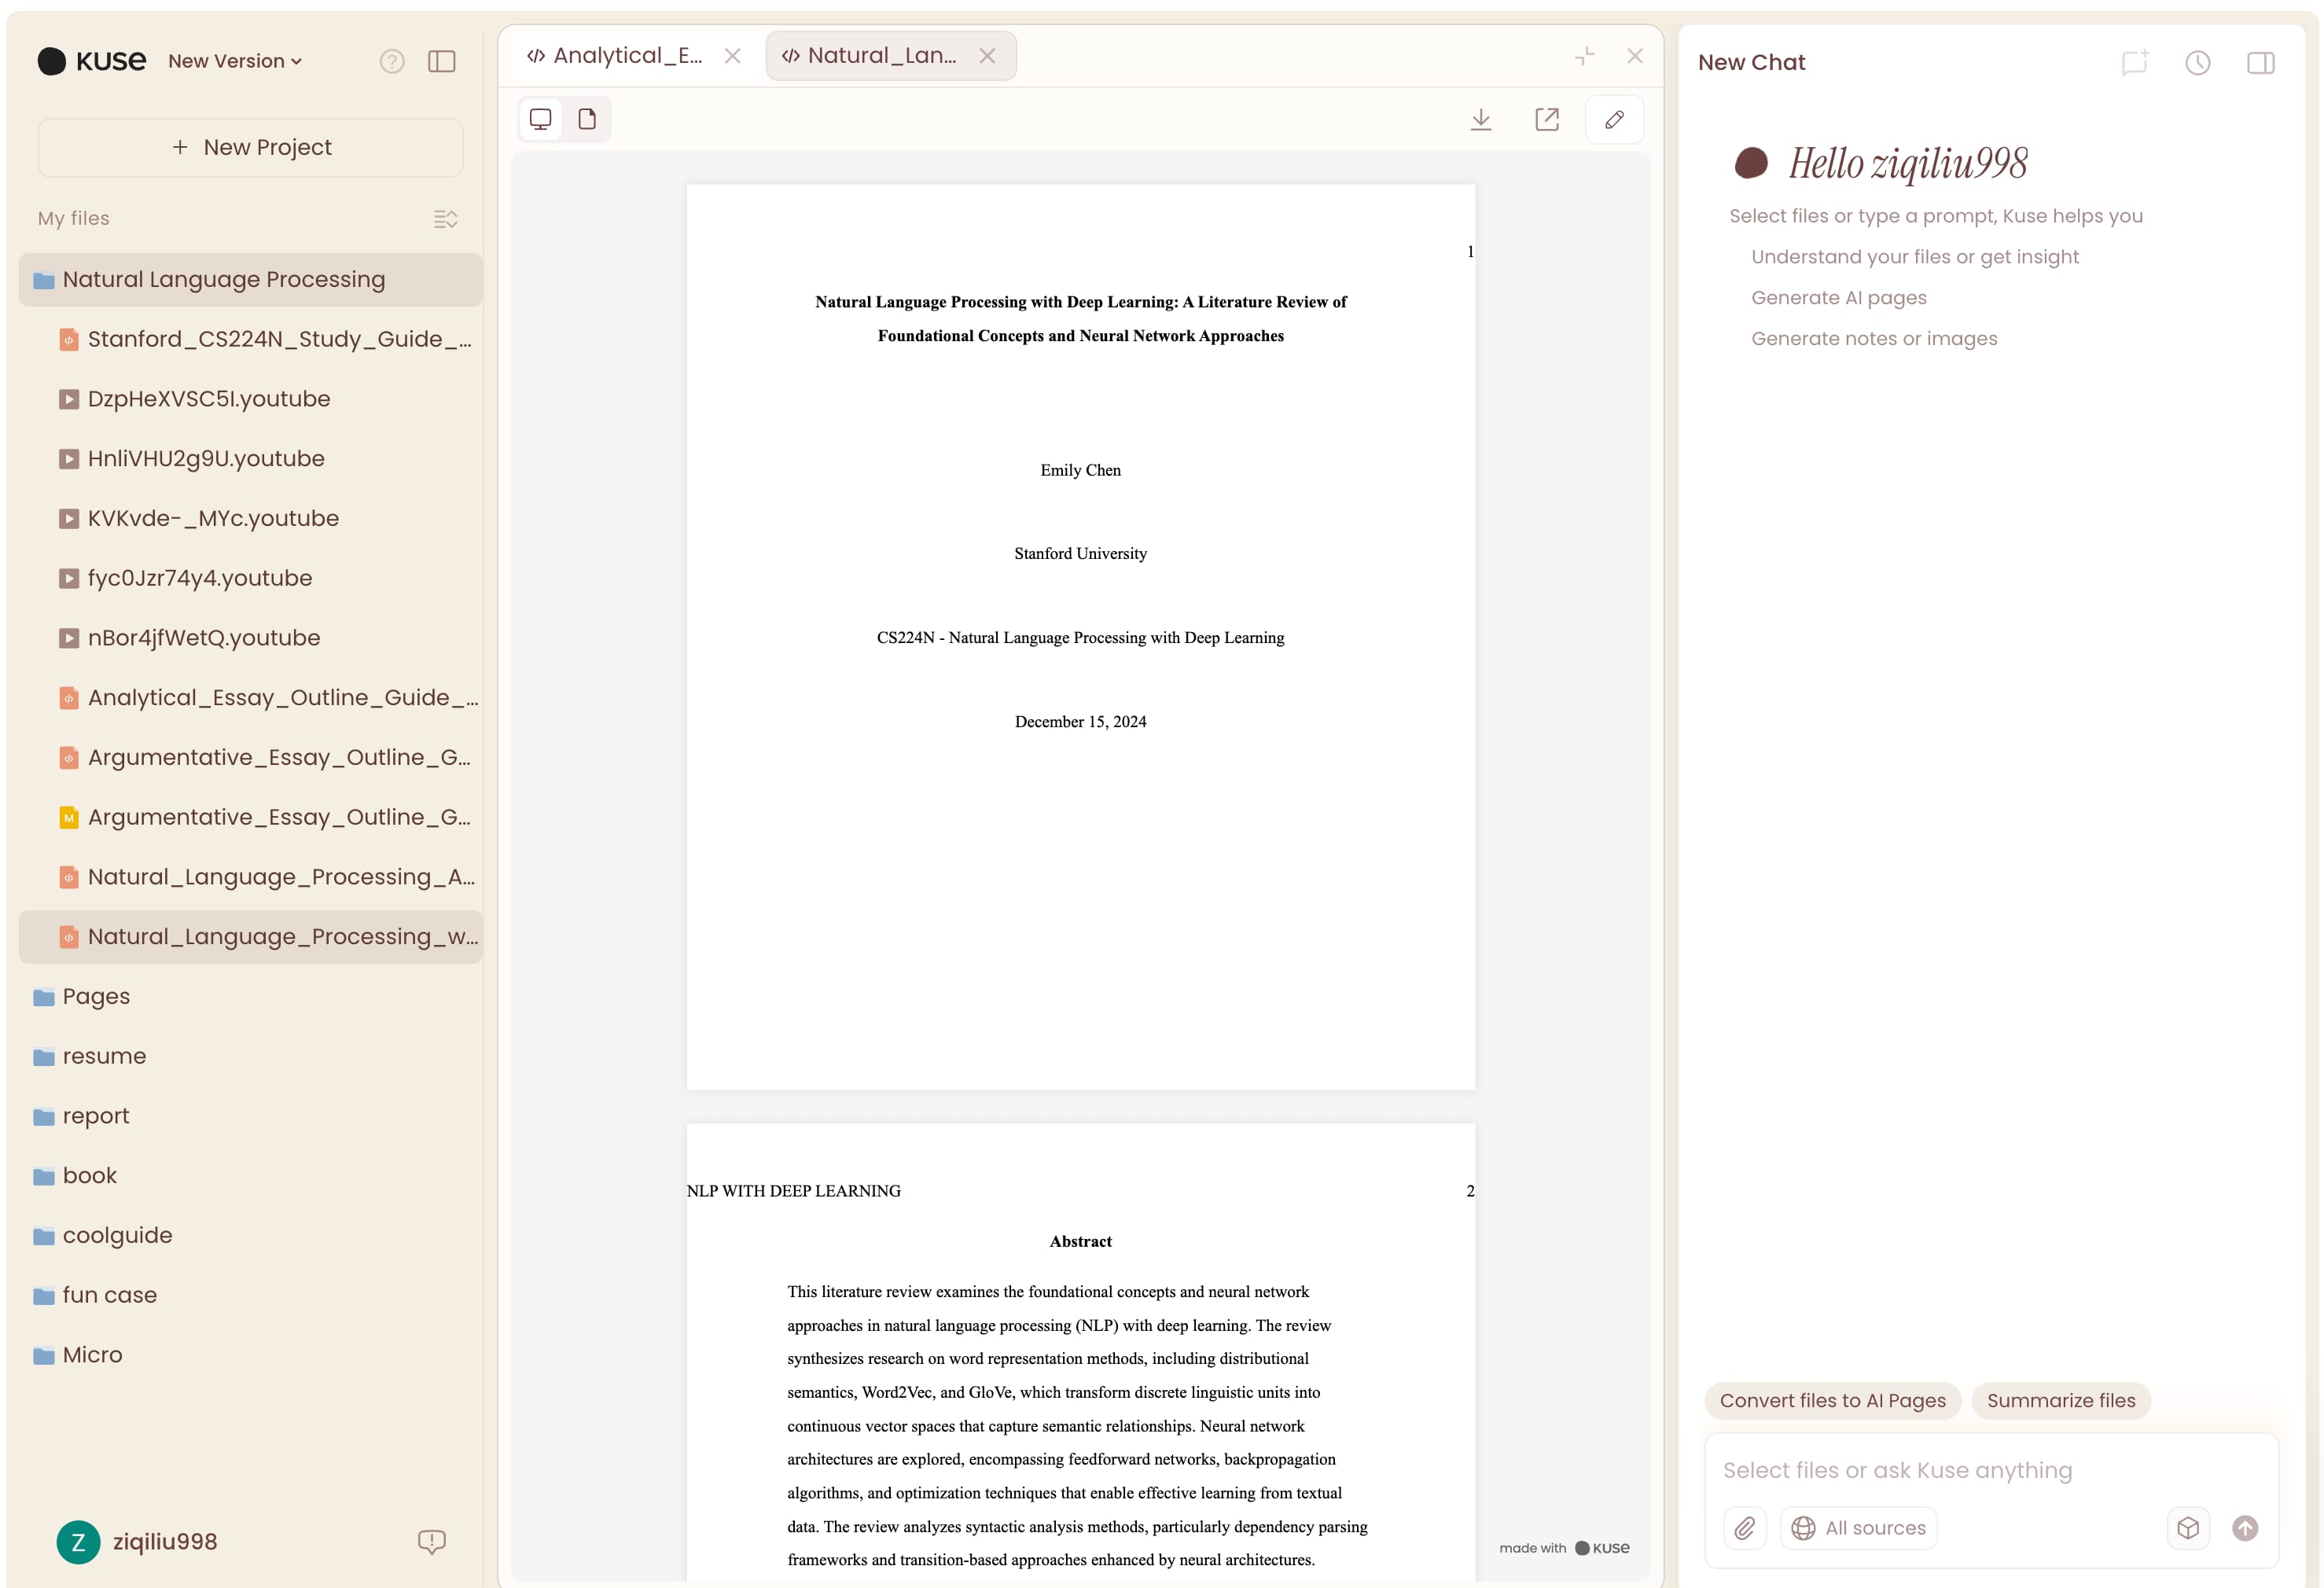Expand the book folder

250,1176
